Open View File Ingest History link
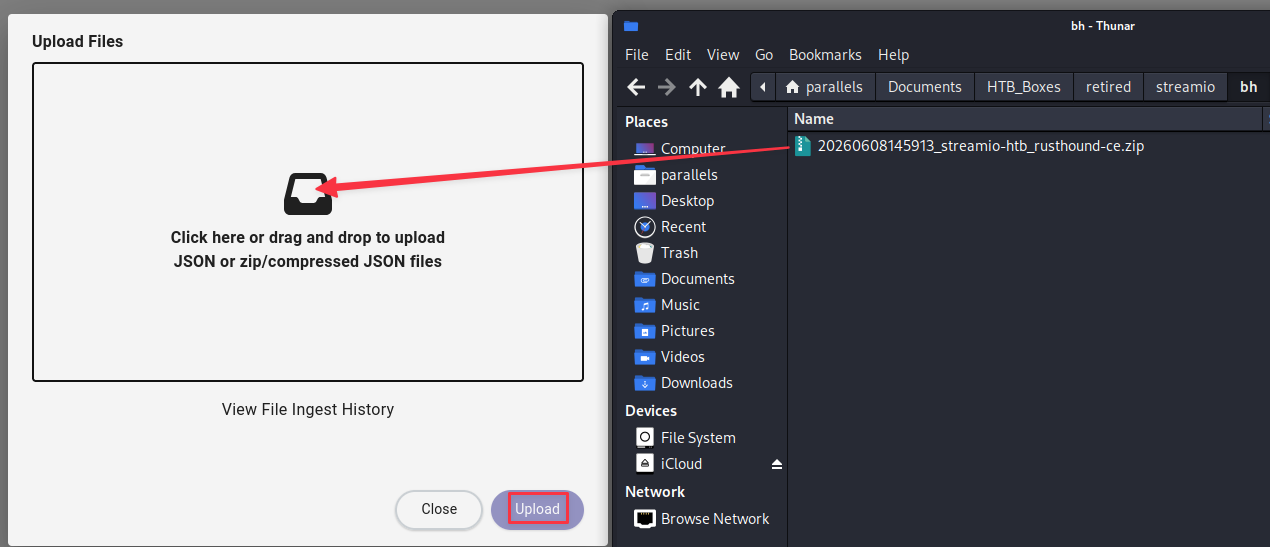The width and height of the screenshot is (1270, 547). click(308, 409)
